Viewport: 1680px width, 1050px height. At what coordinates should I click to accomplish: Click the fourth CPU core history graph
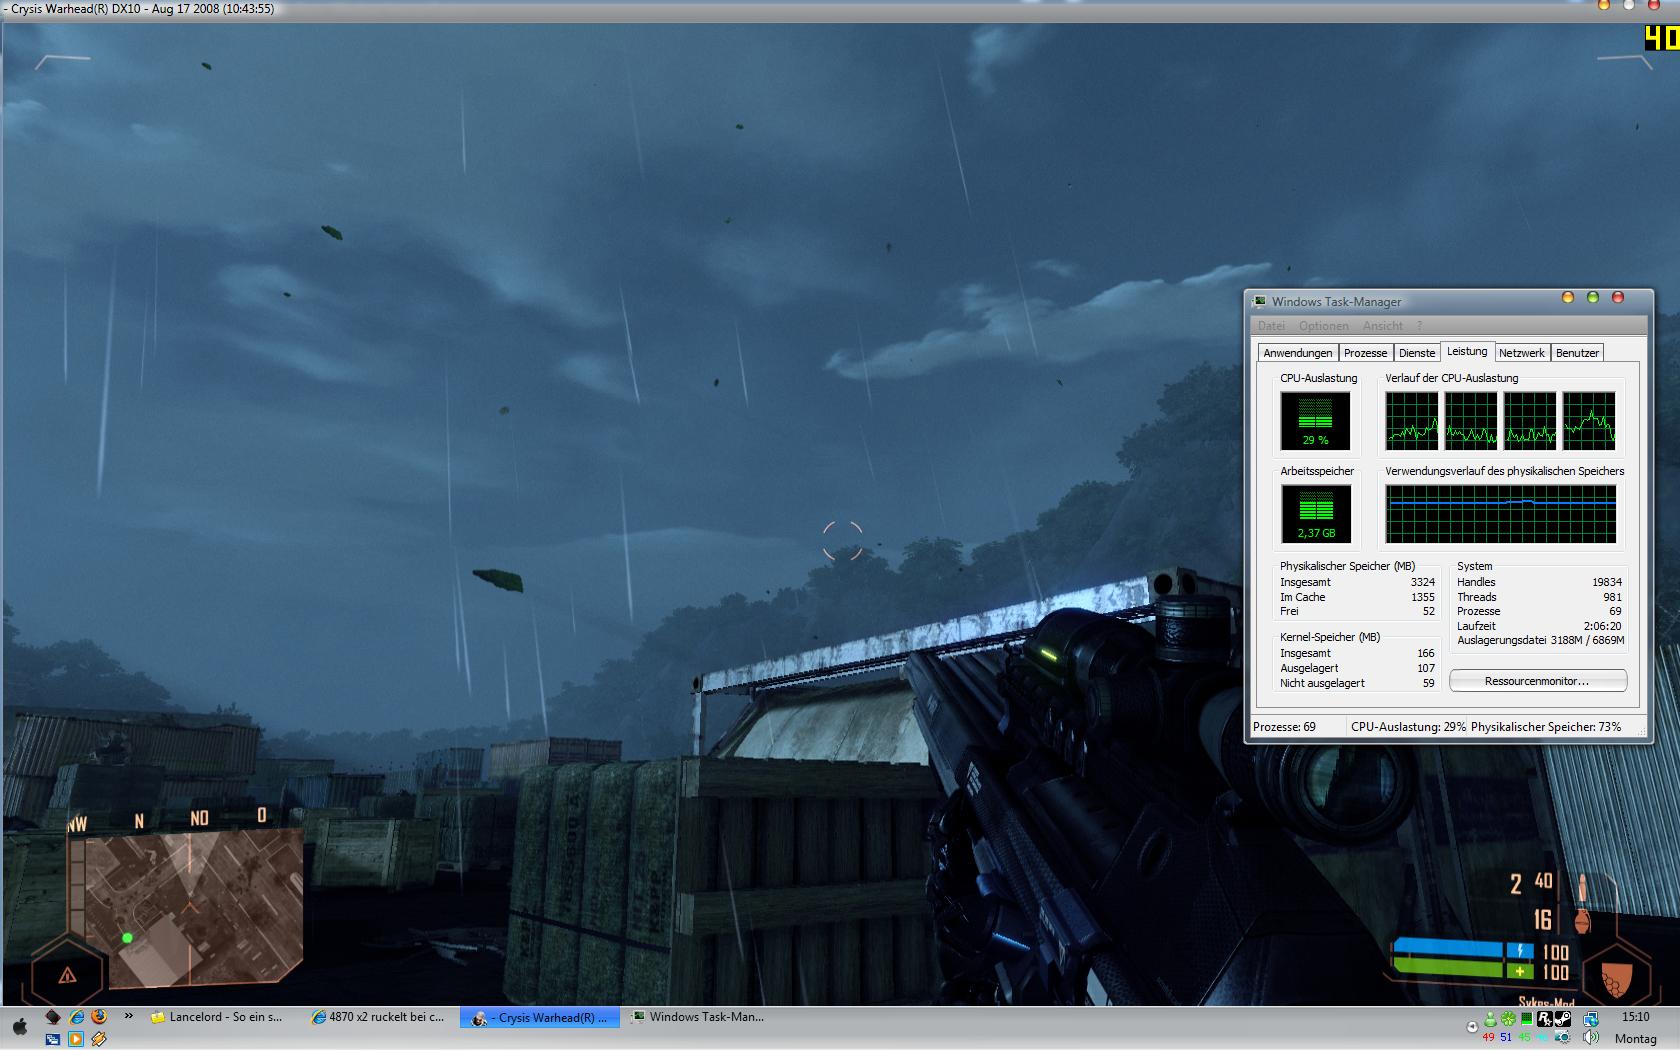(x=1589, y=421)
